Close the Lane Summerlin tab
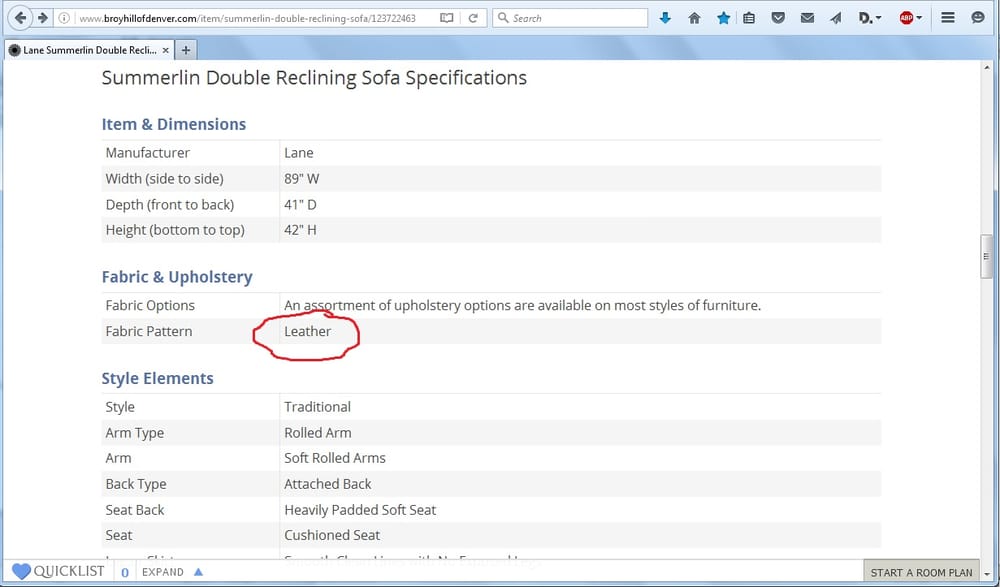The width and height of the screenshot is (1000, 587). [165, 50]
